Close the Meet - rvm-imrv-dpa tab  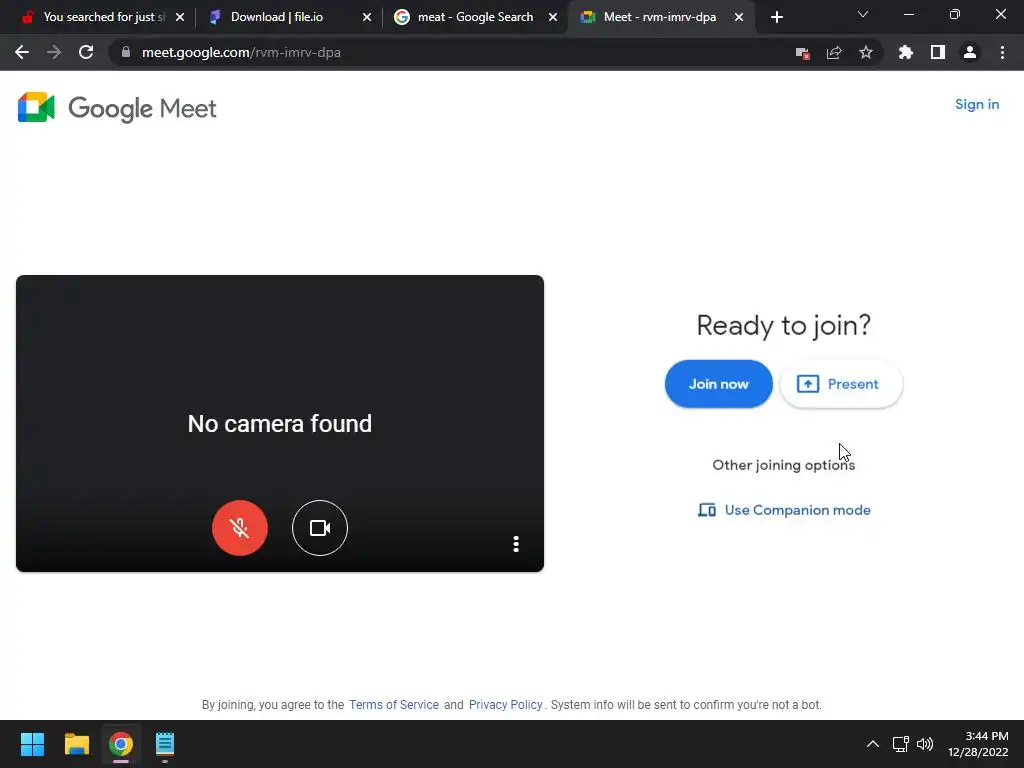point(739,17)
